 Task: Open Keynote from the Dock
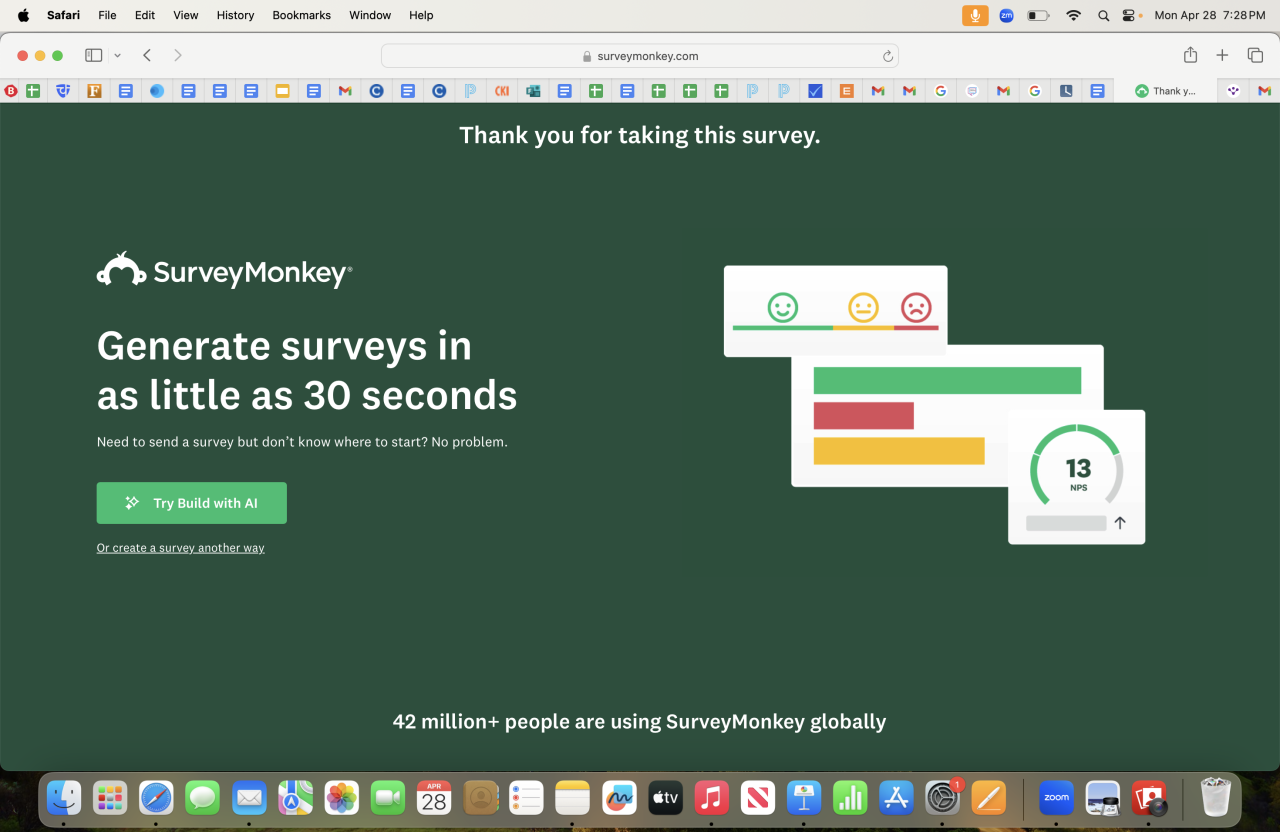click(x=803, y=798)
